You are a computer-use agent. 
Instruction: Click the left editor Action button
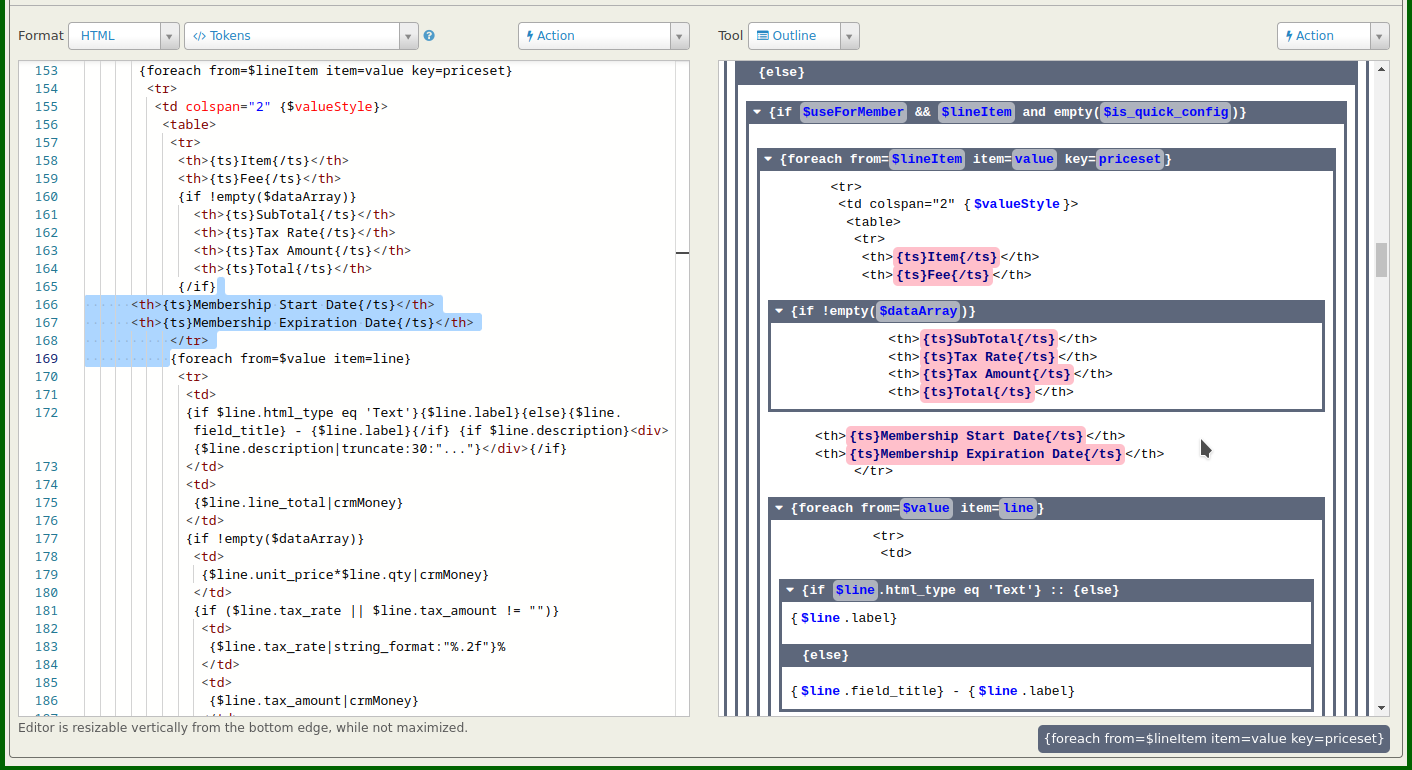click(x=594, y=36)
